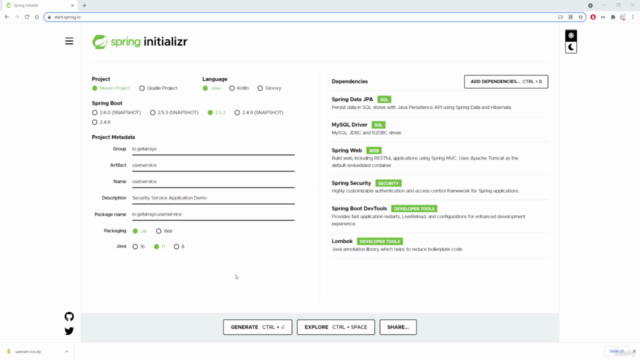Click the Lombok dependency
The width and height of the screenshot is (640, 360).
point(440,245)
